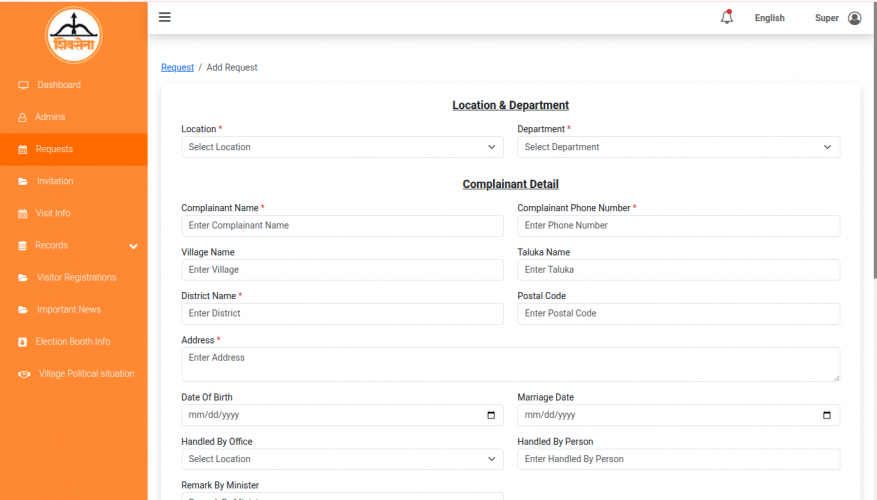The image size is (877, 500).
Task: Focus the Address text area
Action: click(x=511, y=365)
